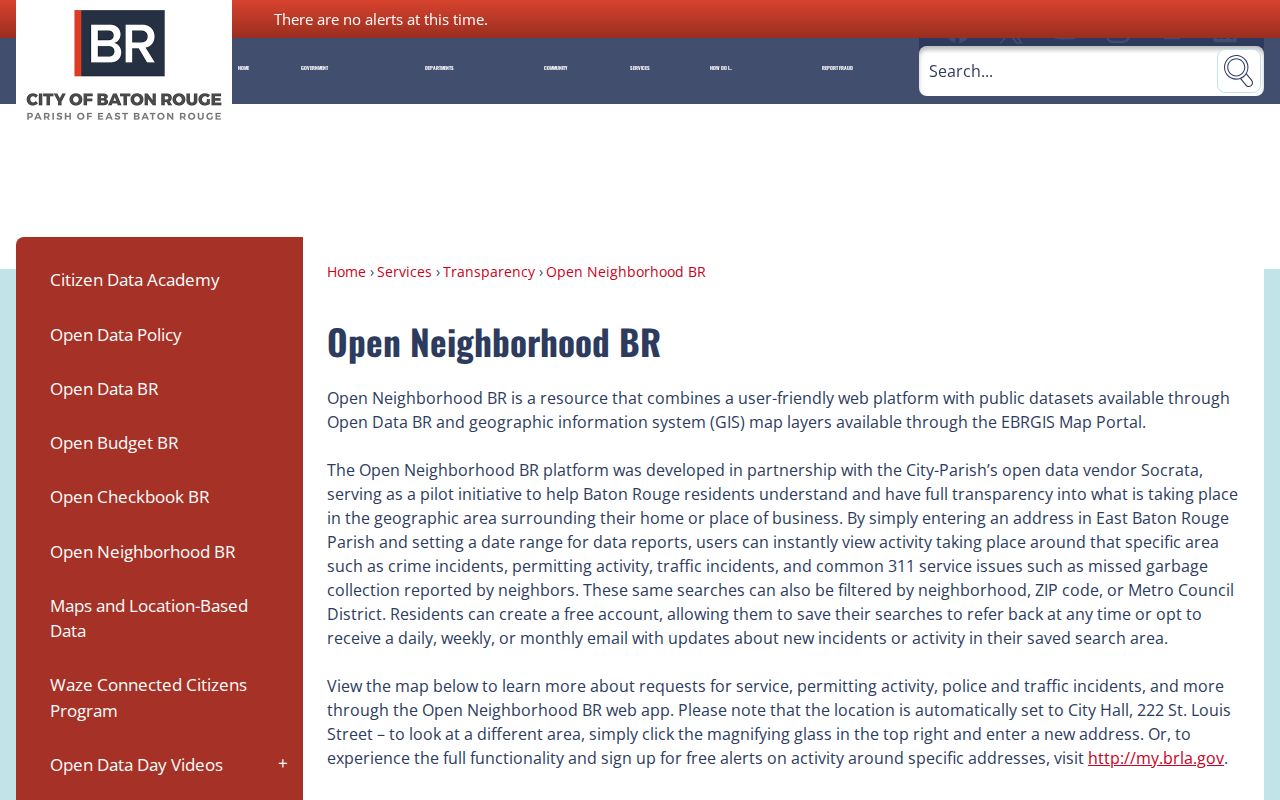Open the Open Data Policy sidebar link
Screen dimensions: 1280x800
(x=116, y=335)
